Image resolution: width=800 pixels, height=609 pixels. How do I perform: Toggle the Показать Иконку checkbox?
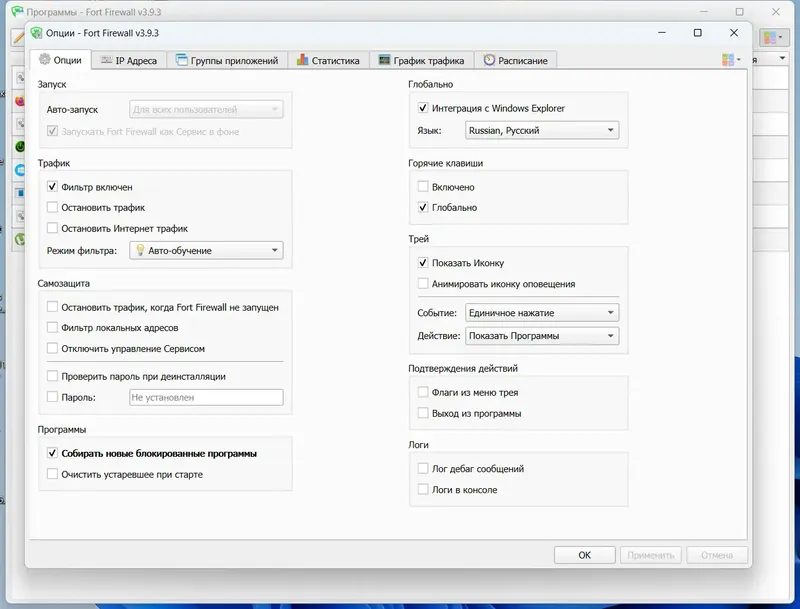pos(422,263)
